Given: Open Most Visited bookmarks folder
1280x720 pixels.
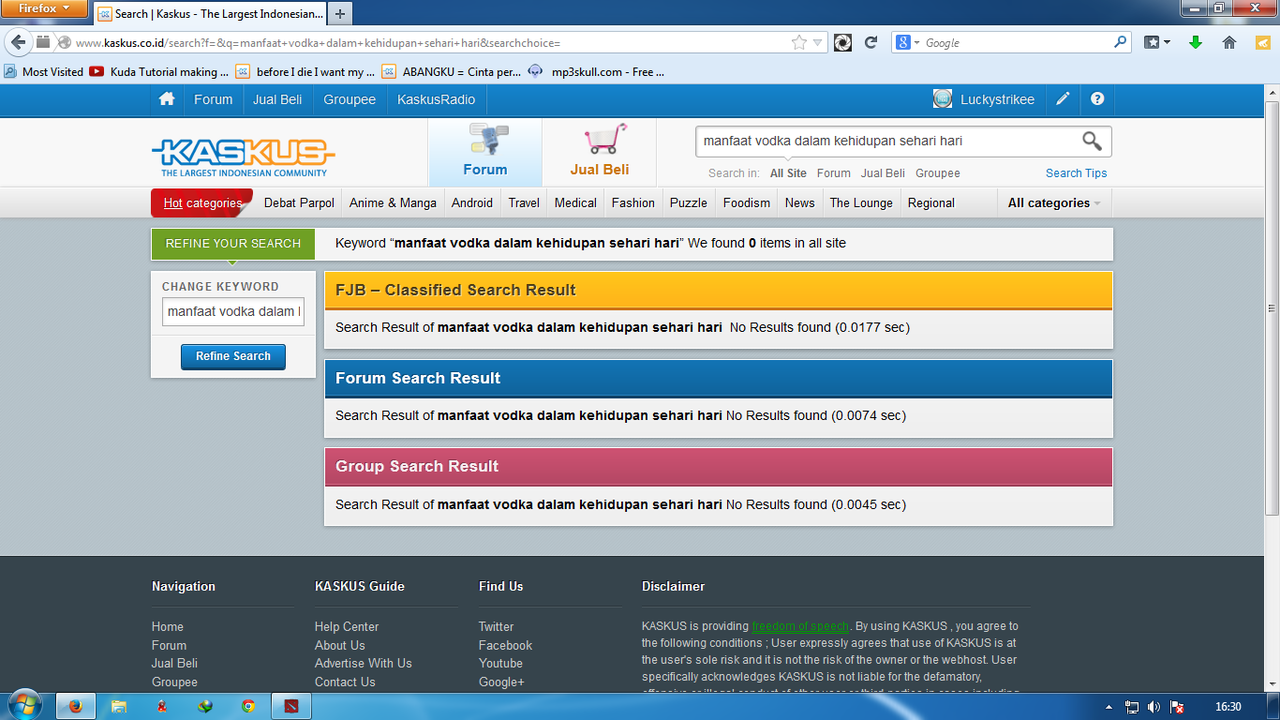Looking at the screenshot, I should [x=44, y=72].
